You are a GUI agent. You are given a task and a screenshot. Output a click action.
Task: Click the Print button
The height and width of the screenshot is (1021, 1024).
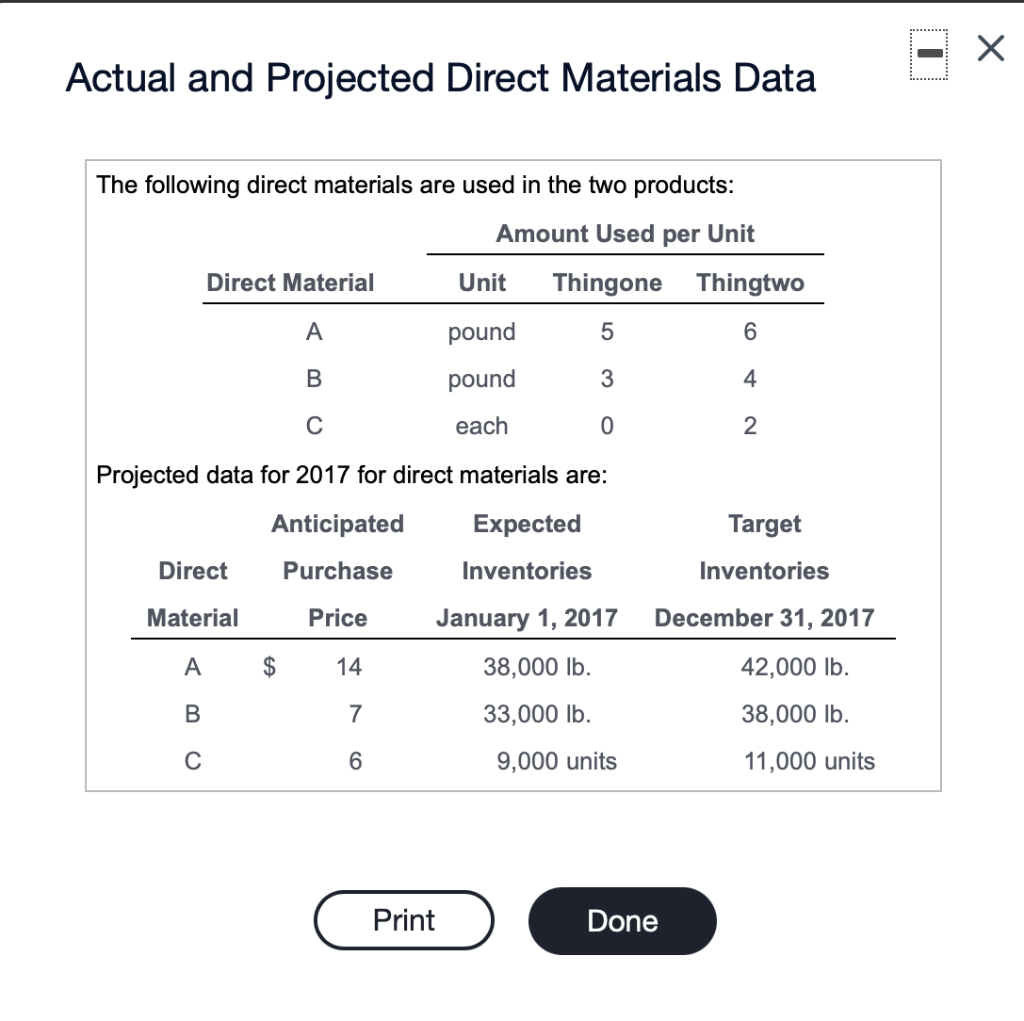tap(404, 920)
